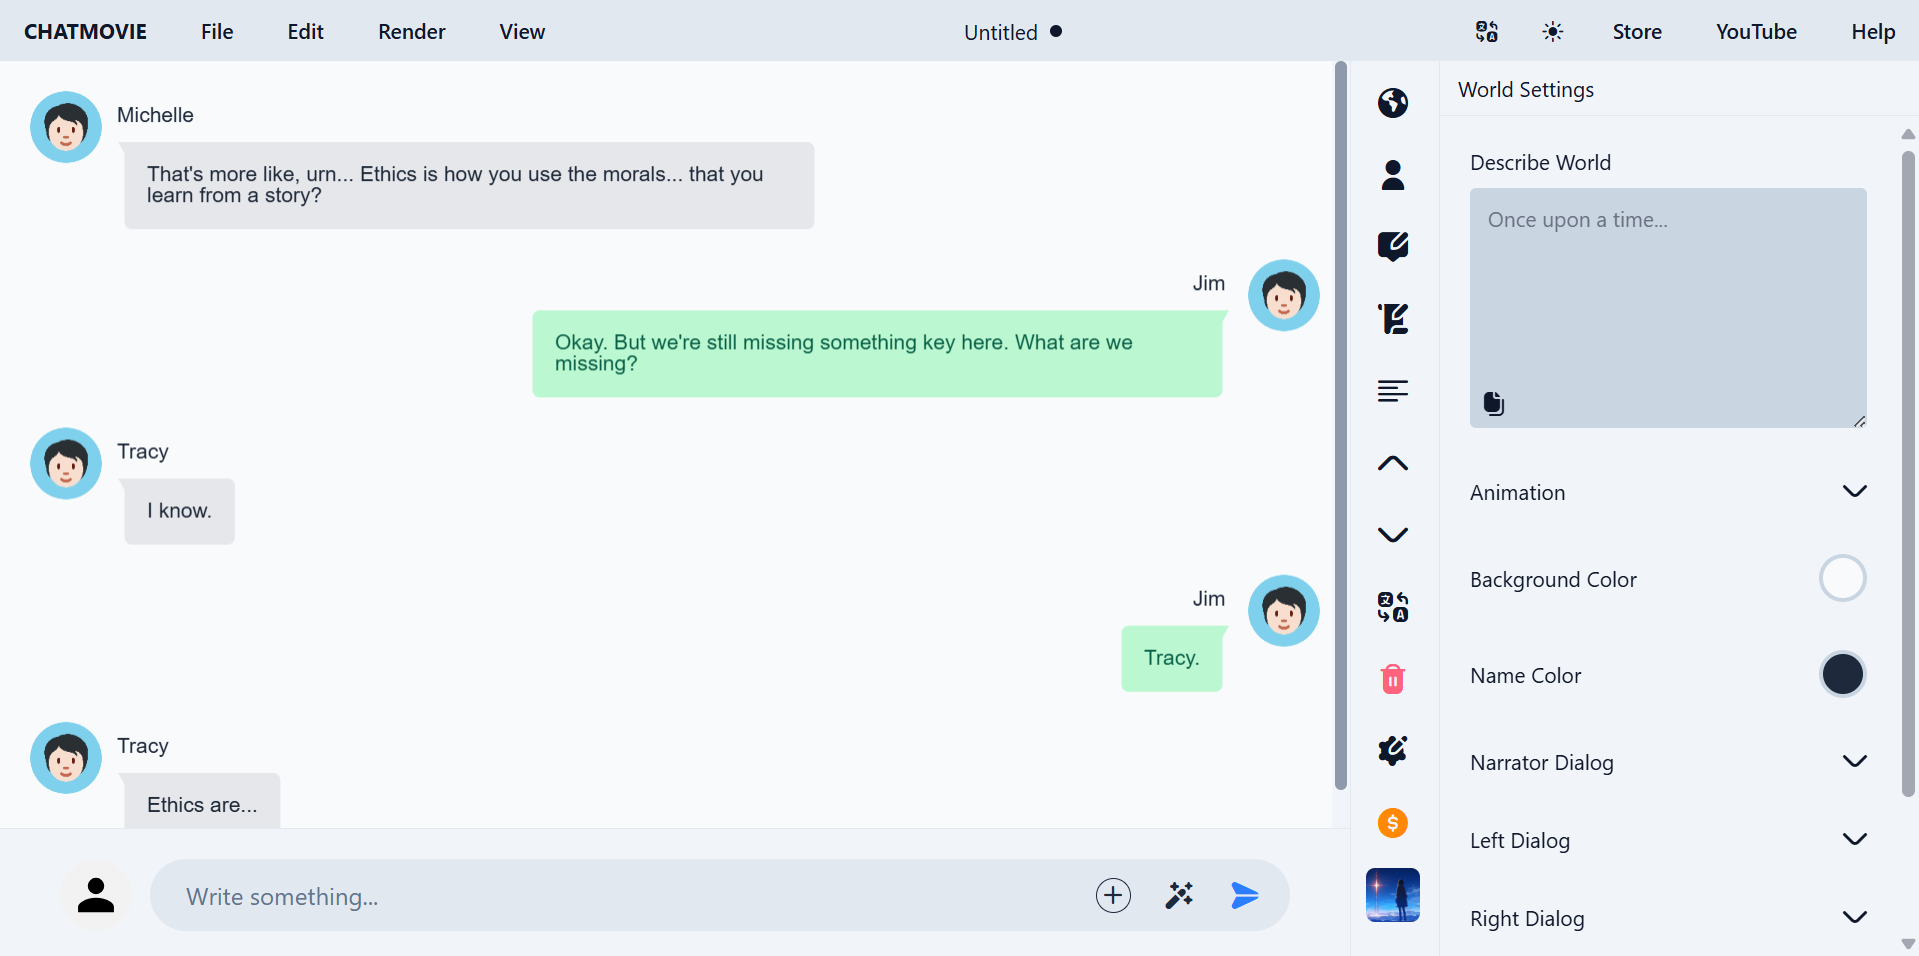
Task: Open the File menu
Action: pos(217,32)
